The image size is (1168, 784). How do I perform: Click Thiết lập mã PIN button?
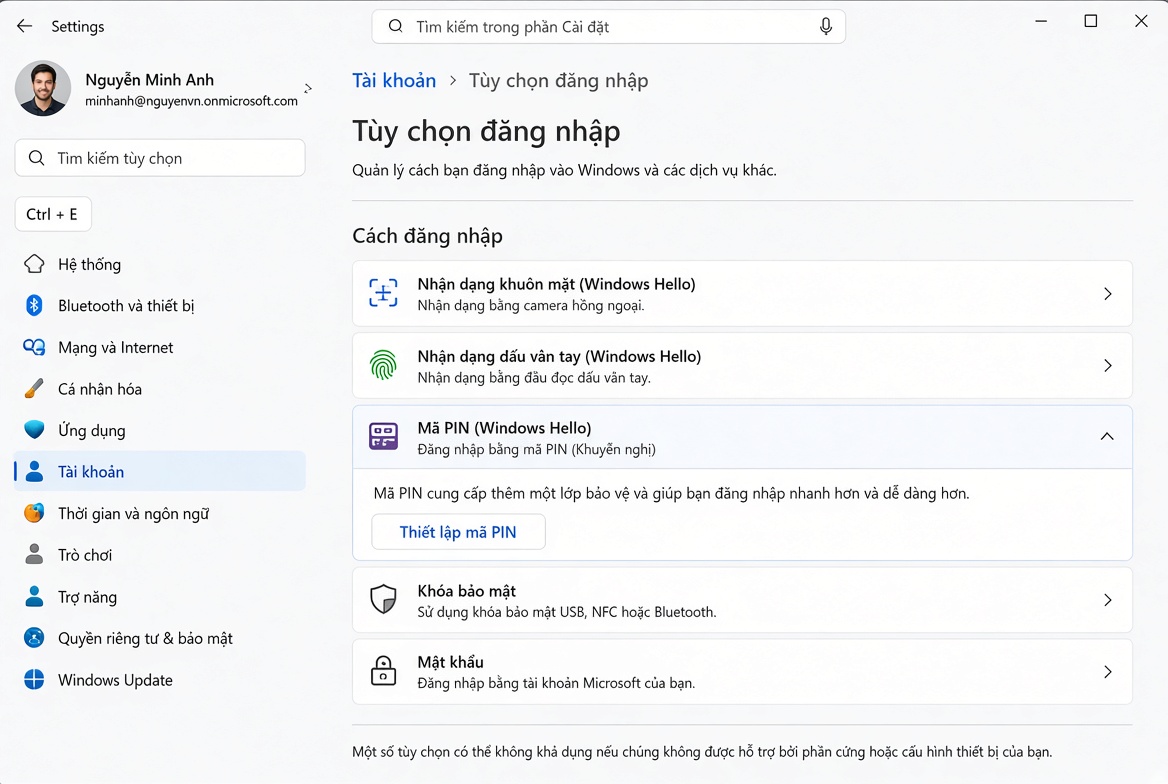458,532
